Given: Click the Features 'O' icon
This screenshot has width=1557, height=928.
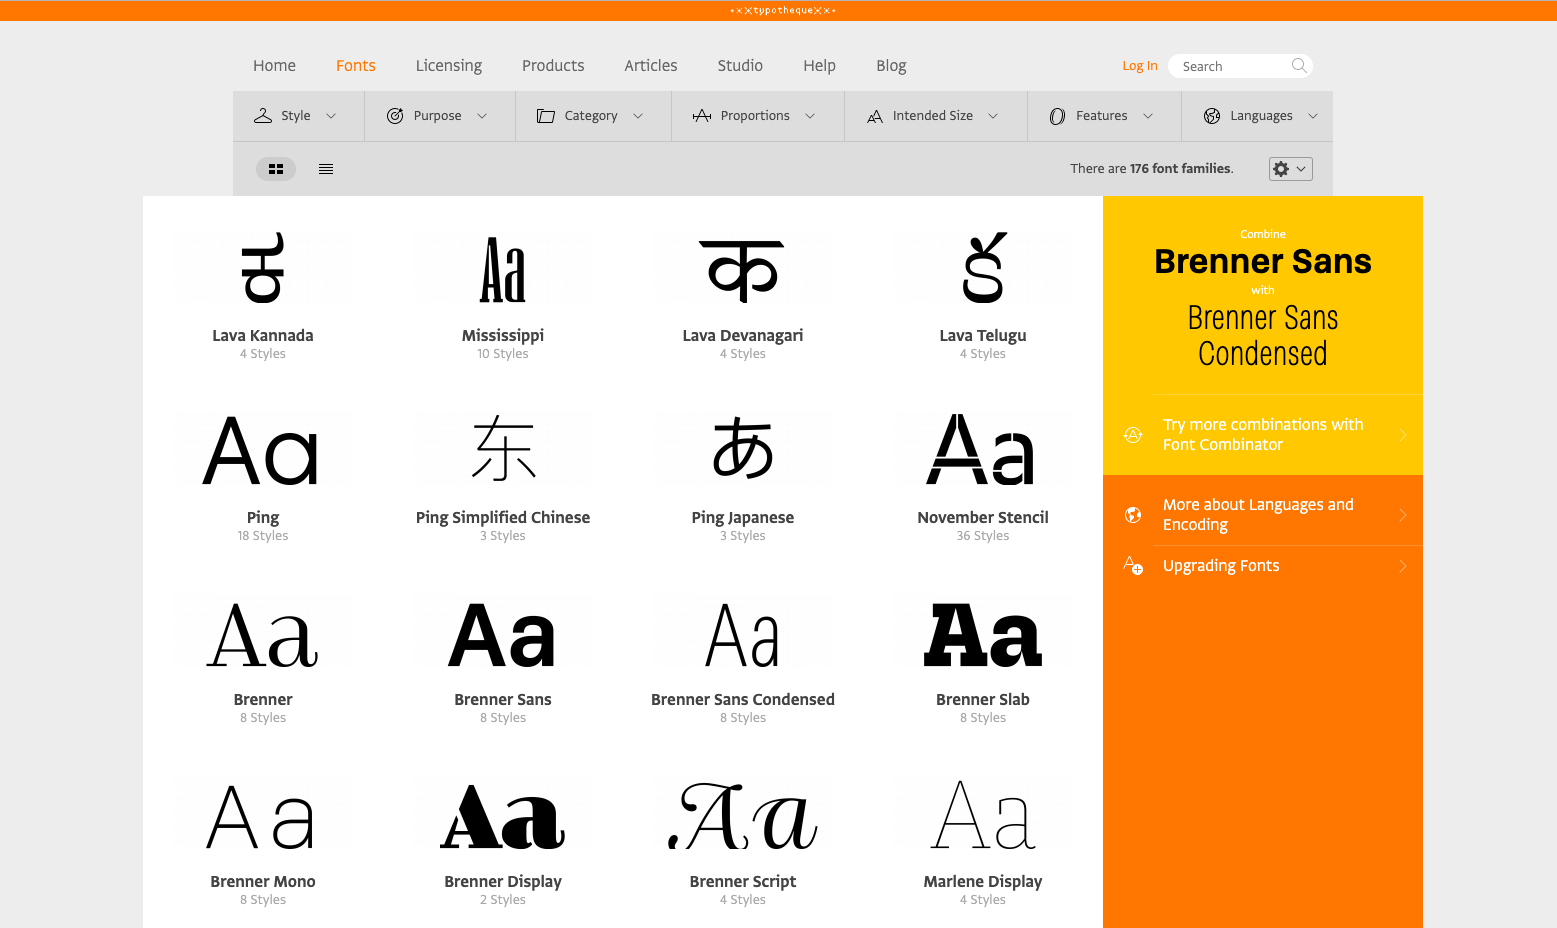Looking at the screenshot, I should pos(1057,115).
